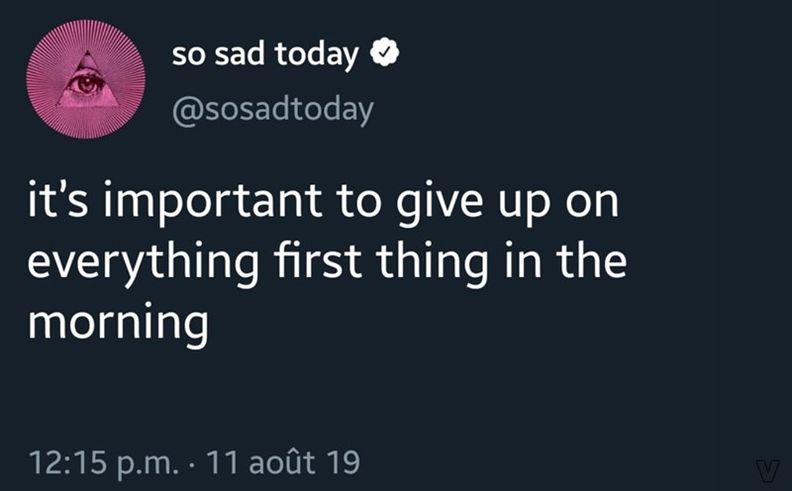The height and width of the screenshot is (491, 792).
Task: Click the word 'everything' in the tweet
Action: [x=143, y=263]
